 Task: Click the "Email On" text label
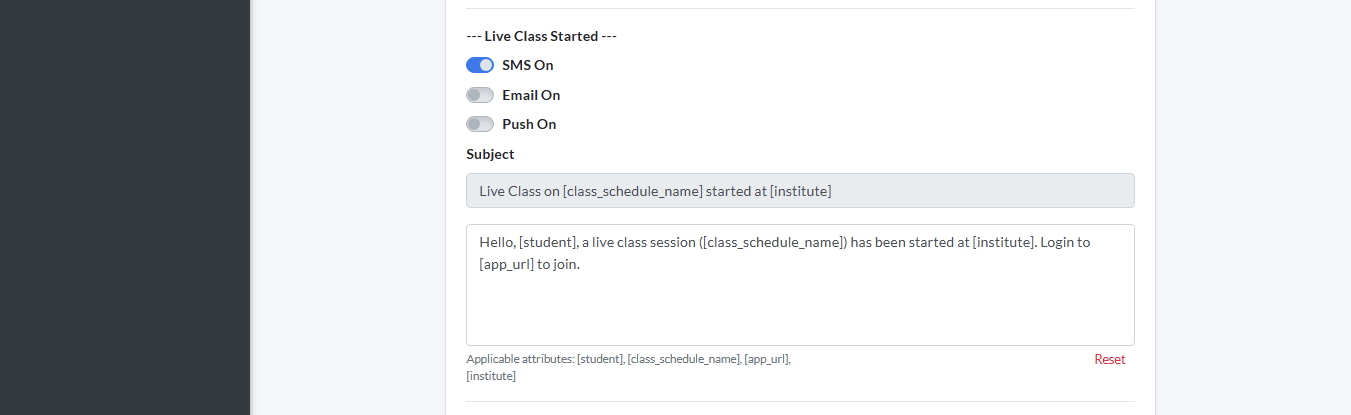[531, 95]
